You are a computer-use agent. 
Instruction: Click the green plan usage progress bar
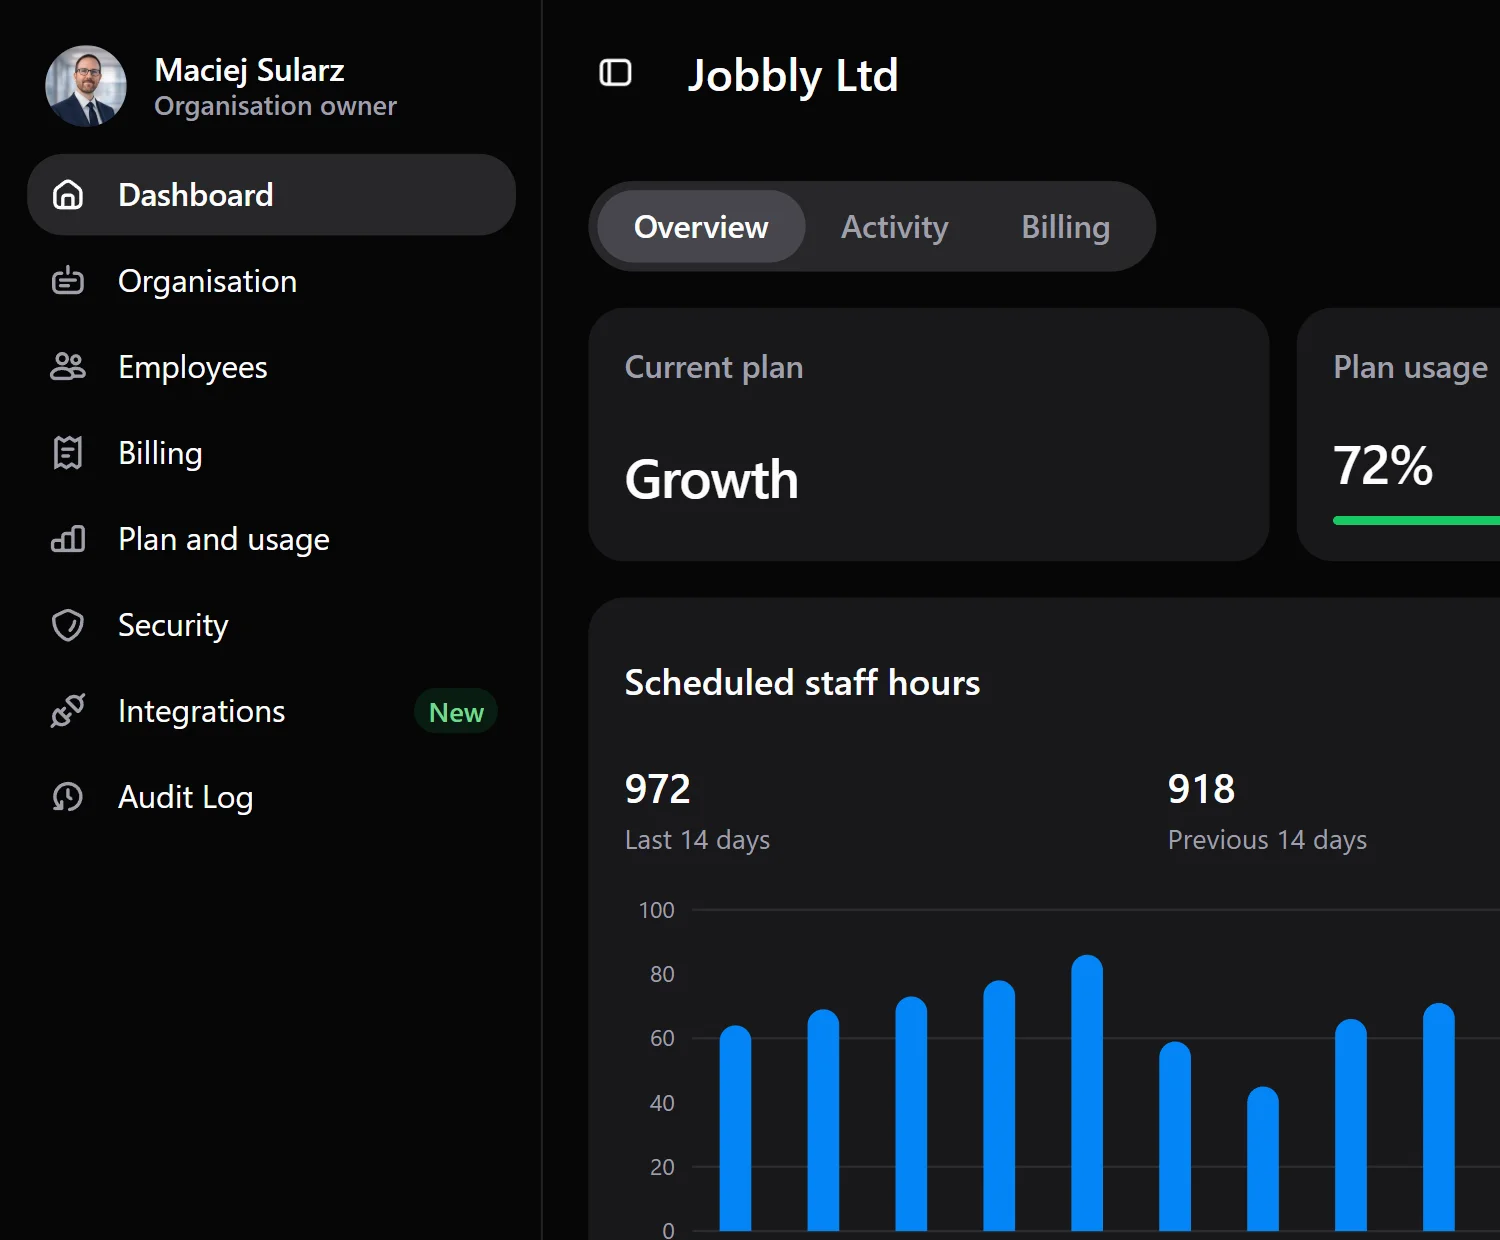click(x=1417, y=521)
